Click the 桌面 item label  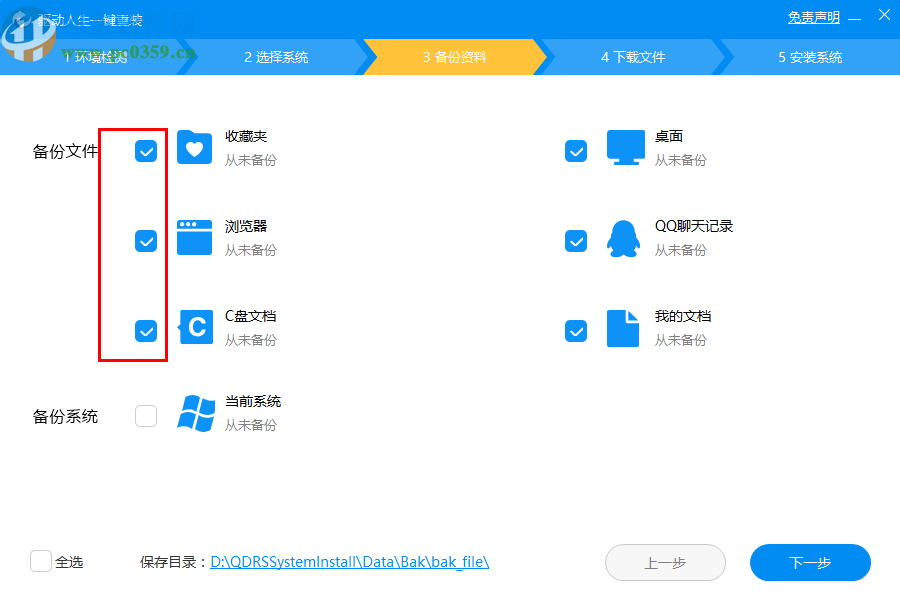pyautogui.click(x=669, y=137)
